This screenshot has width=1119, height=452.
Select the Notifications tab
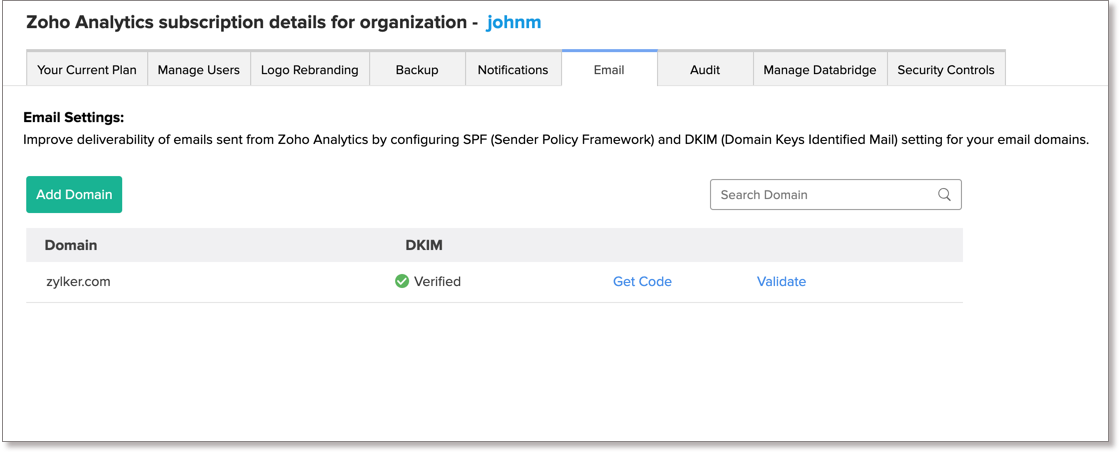(x=513, y=70)
